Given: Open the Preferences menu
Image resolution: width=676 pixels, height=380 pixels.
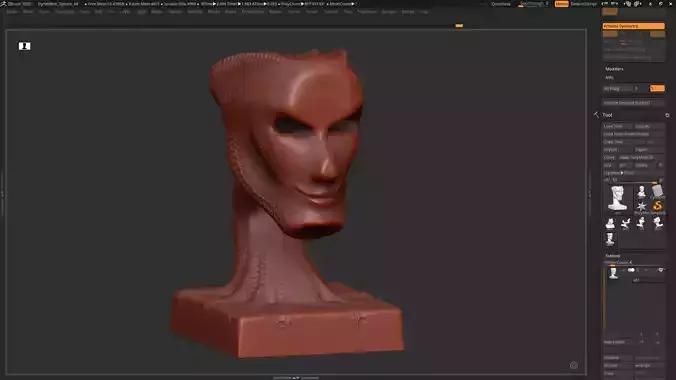Looking at the screenshot, I should [253, 12].
